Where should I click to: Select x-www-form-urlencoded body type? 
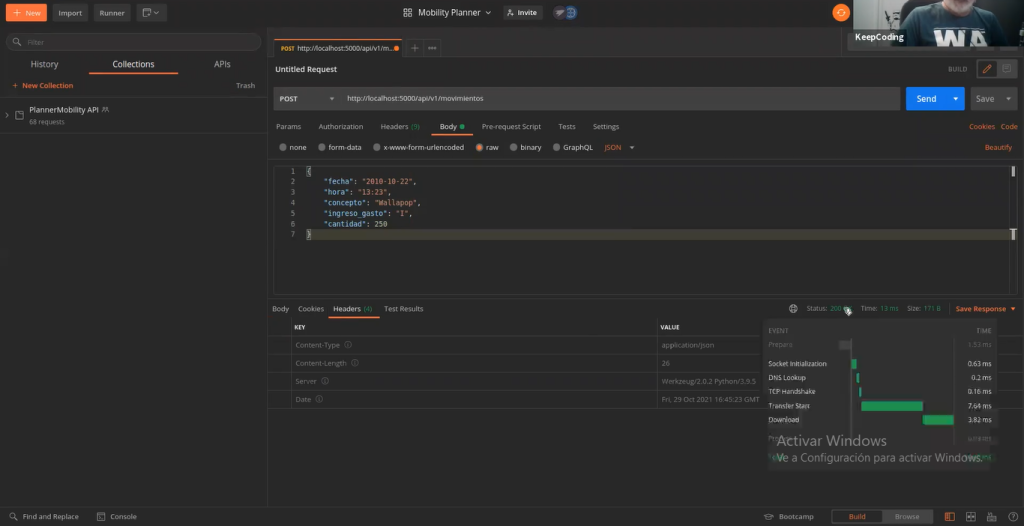pos(419,147)
